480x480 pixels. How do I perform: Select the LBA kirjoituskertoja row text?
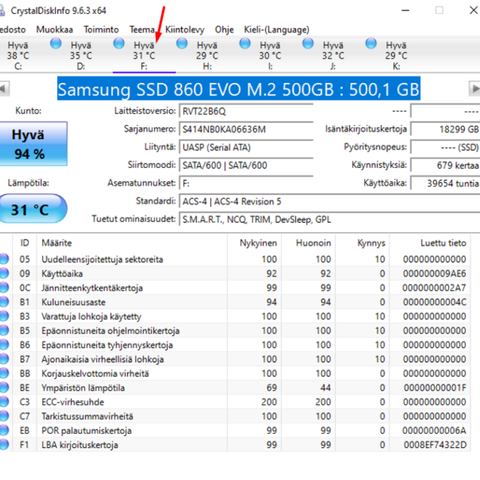[x=80, y=445]
